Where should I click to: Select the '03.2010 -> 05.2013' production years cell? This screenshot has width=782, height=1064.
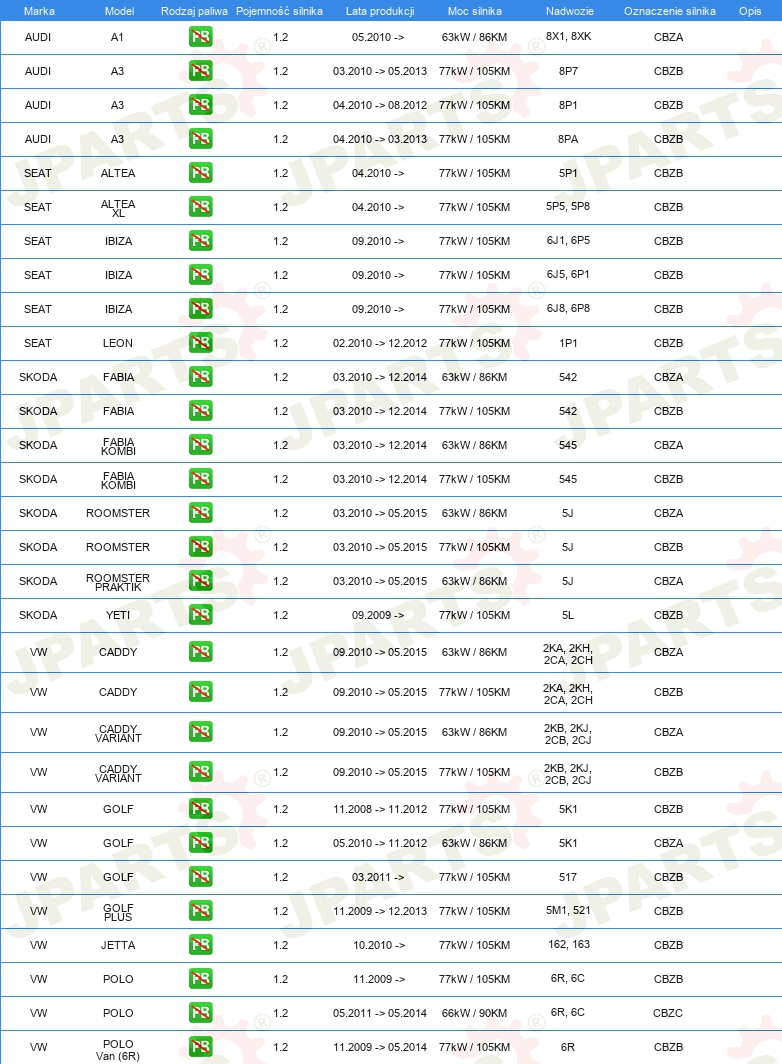pyautogui.click(x=379, y=71)
